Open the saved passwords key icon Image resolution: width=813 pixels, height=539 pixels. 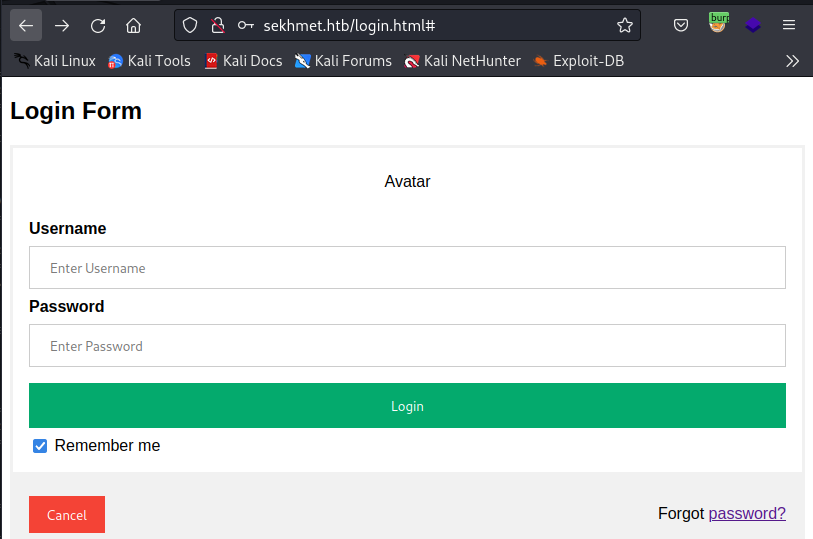(245, 25)
